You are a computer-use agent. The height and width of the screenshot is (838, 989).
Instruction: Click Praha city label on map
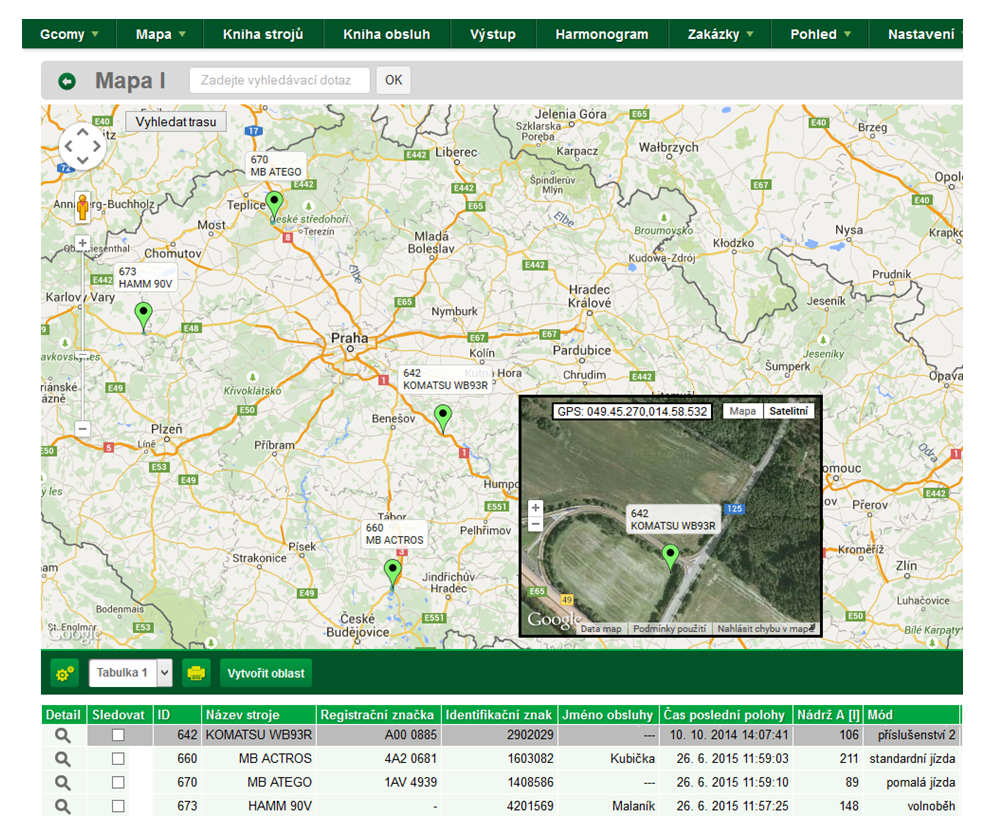coord(349,339)
